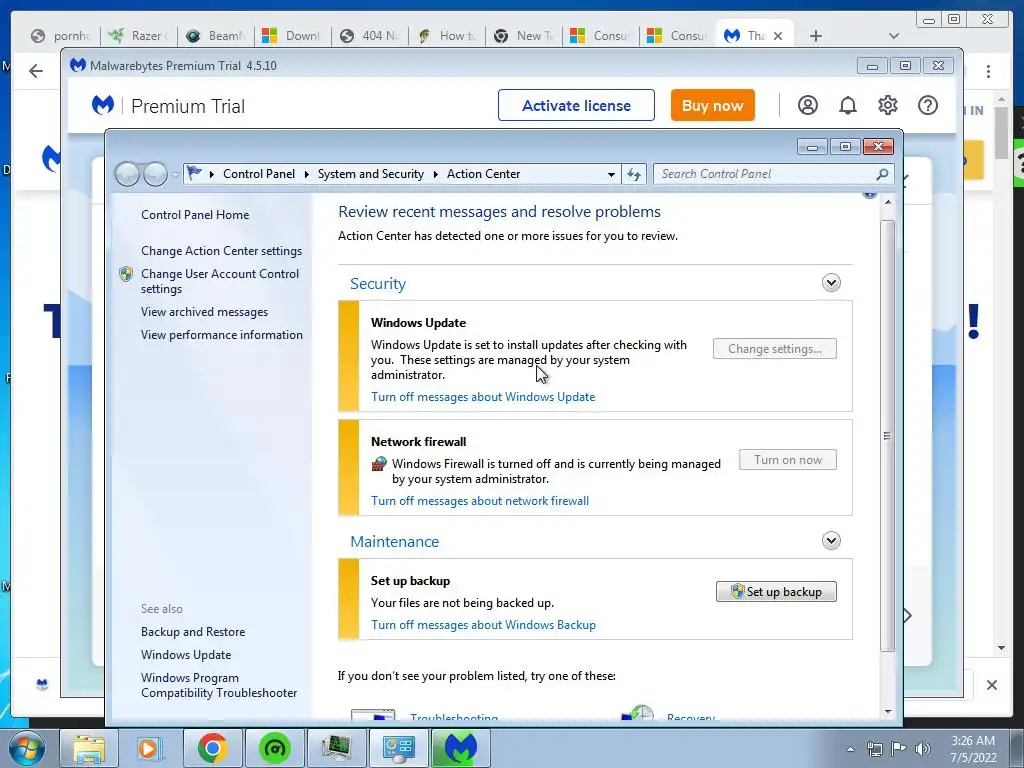Viewport: 1024px width, 768px height.
Task: Open Change Action Center settings
Action: [x=221, y=251]
